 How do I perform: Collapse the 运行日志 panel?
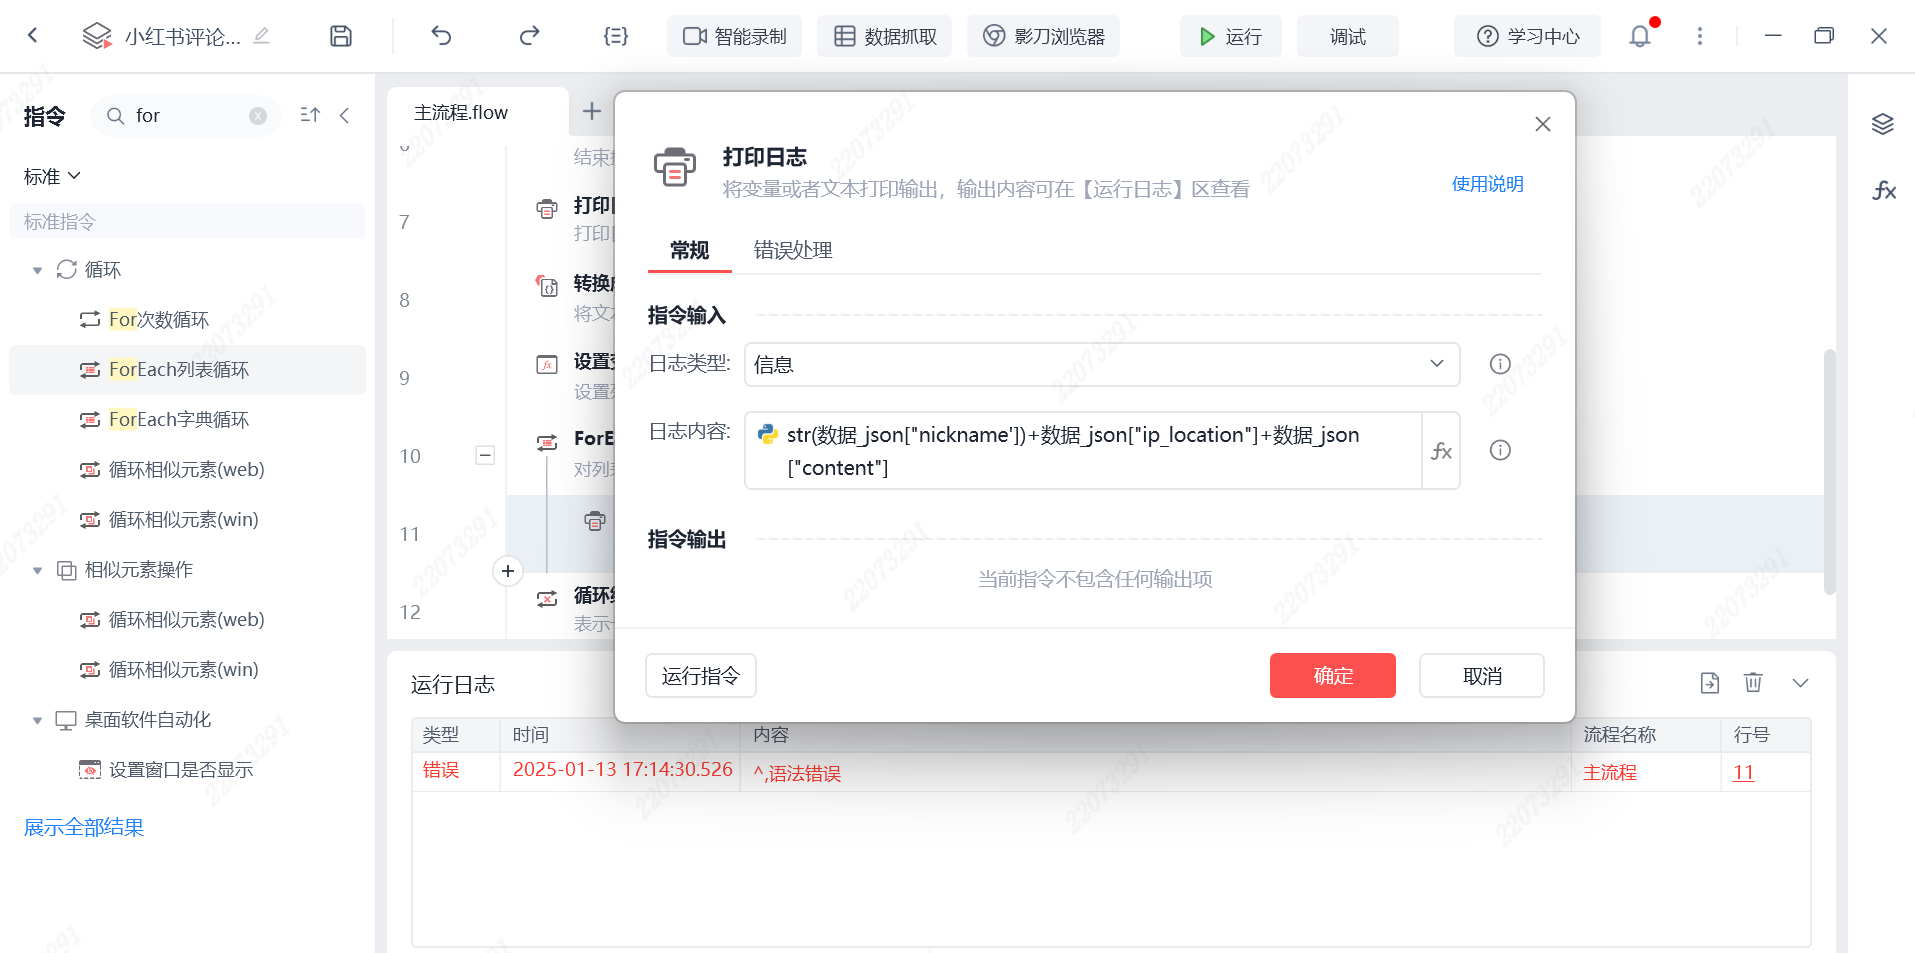pos(1801,683)
